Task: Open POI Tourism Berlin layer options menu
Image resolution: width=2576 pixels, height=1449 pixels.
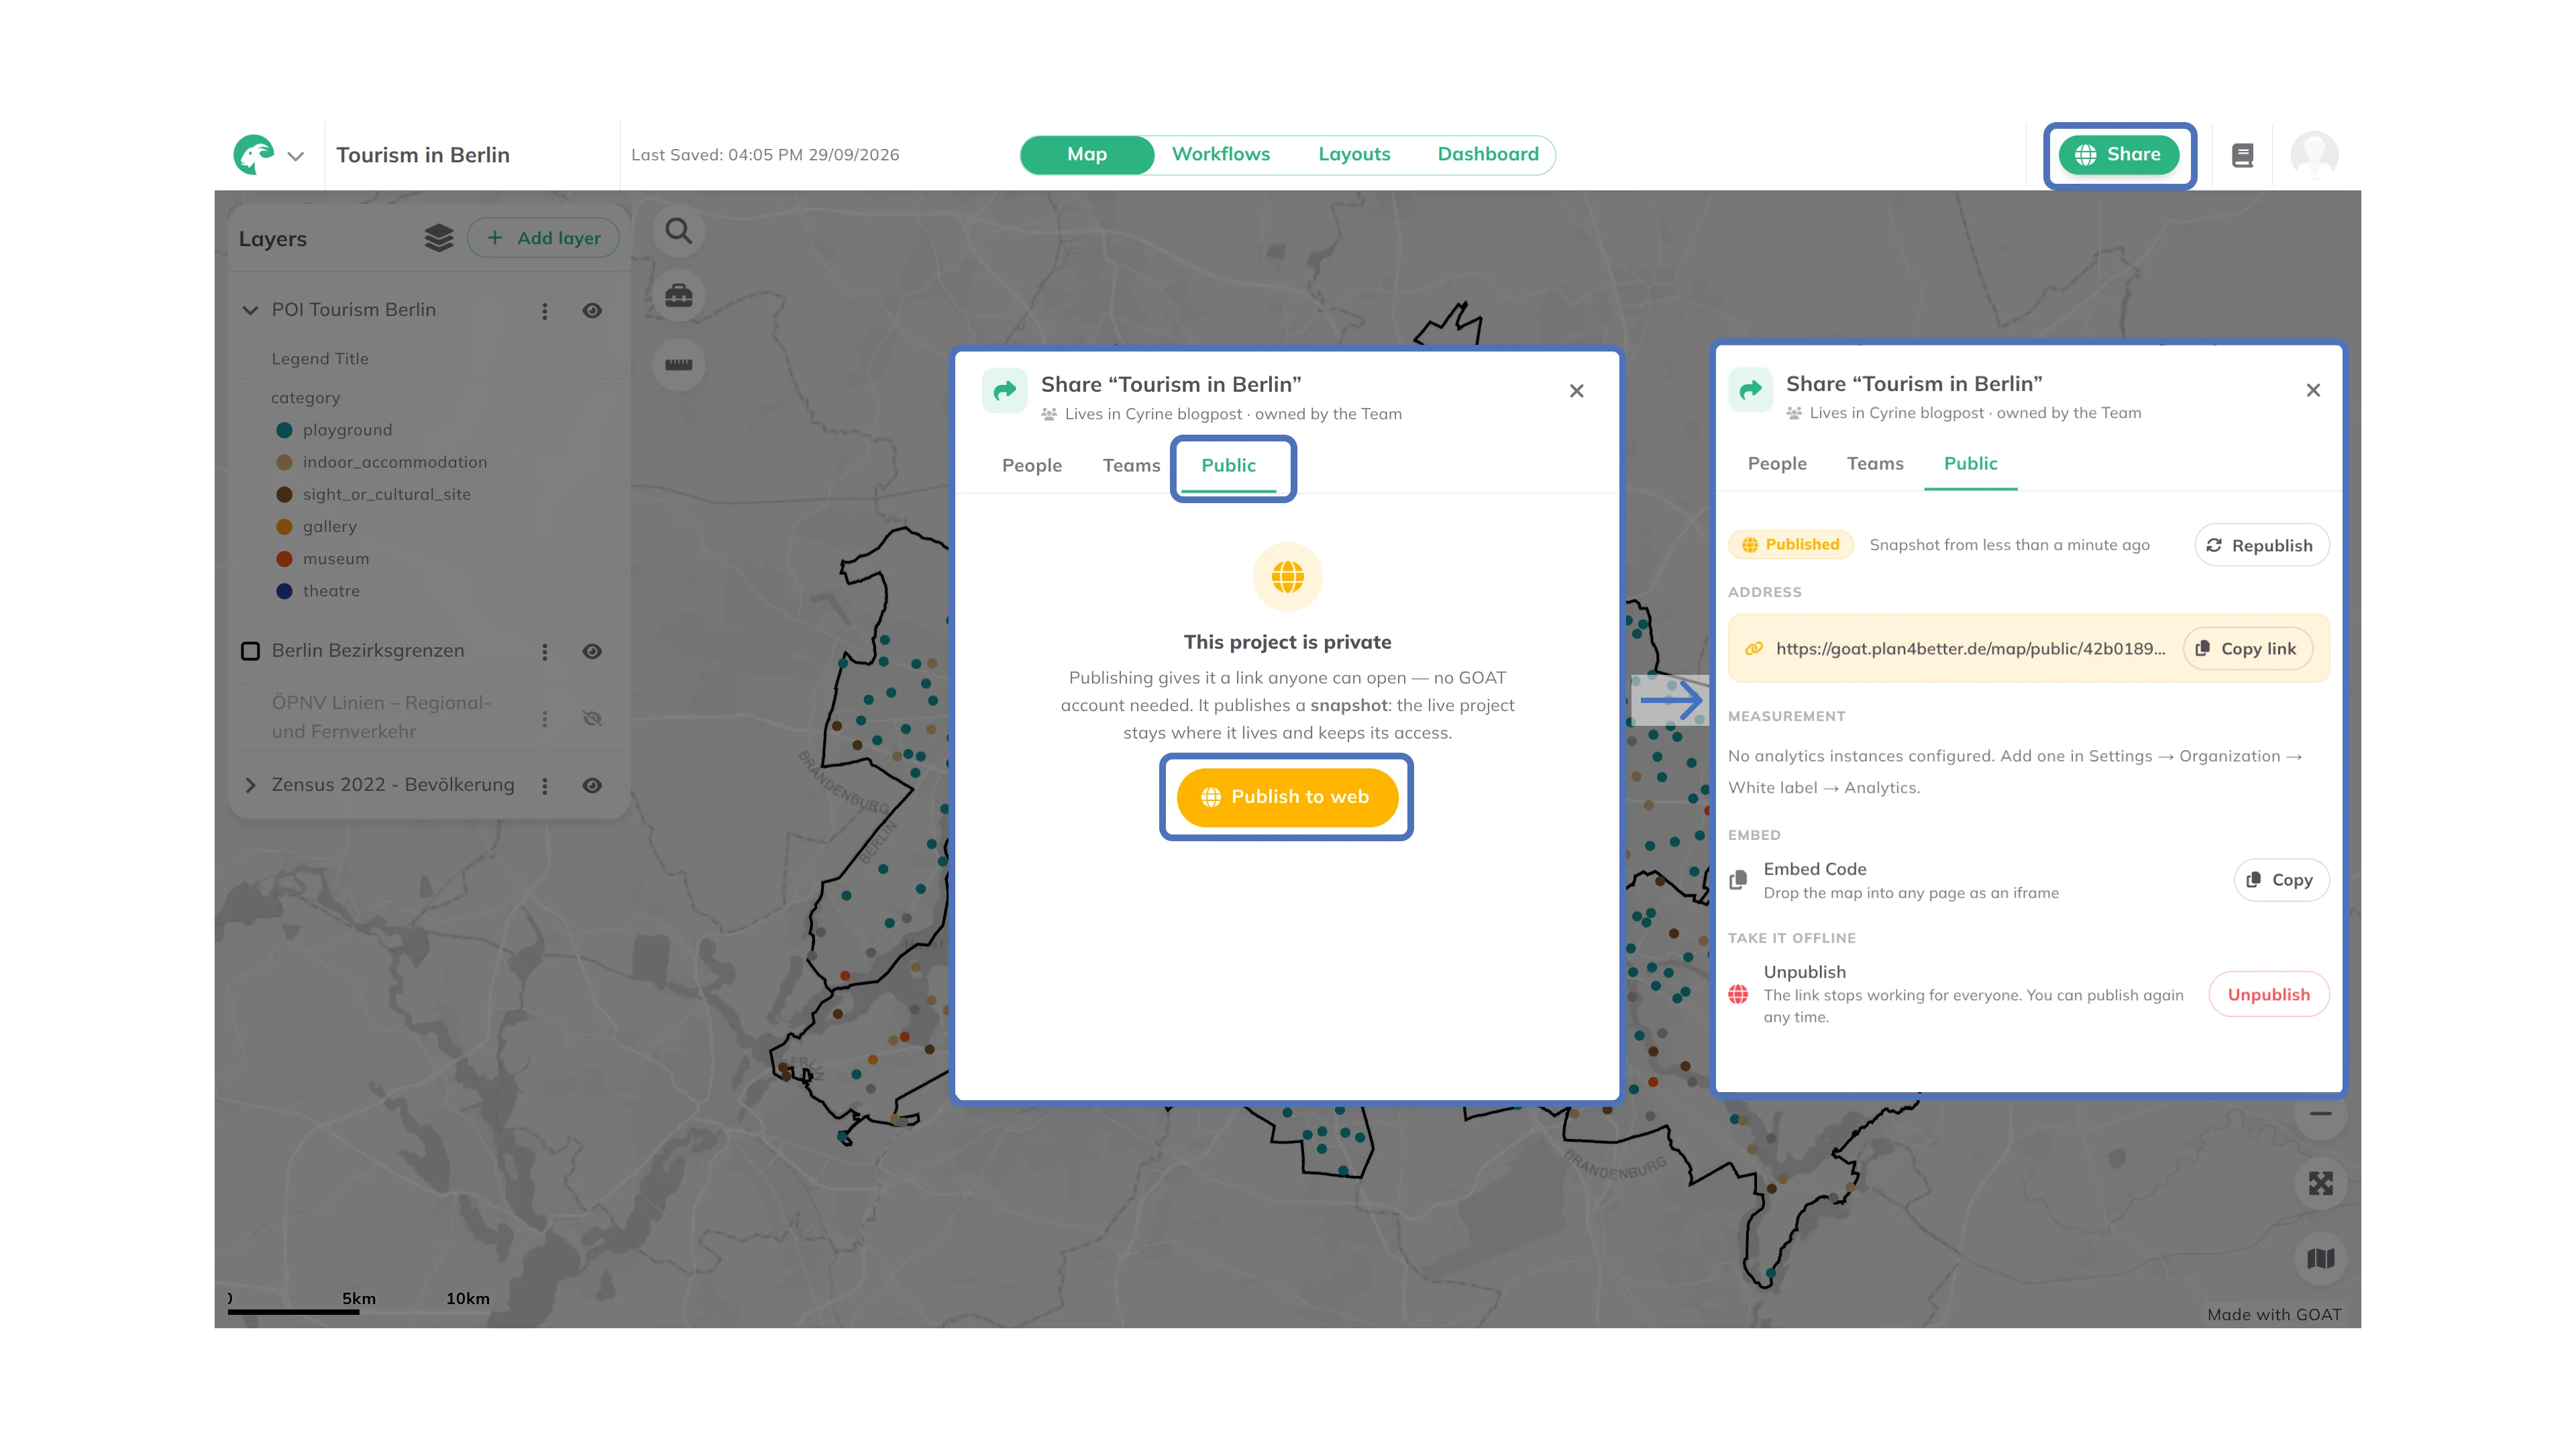Action: coord(545,311)
